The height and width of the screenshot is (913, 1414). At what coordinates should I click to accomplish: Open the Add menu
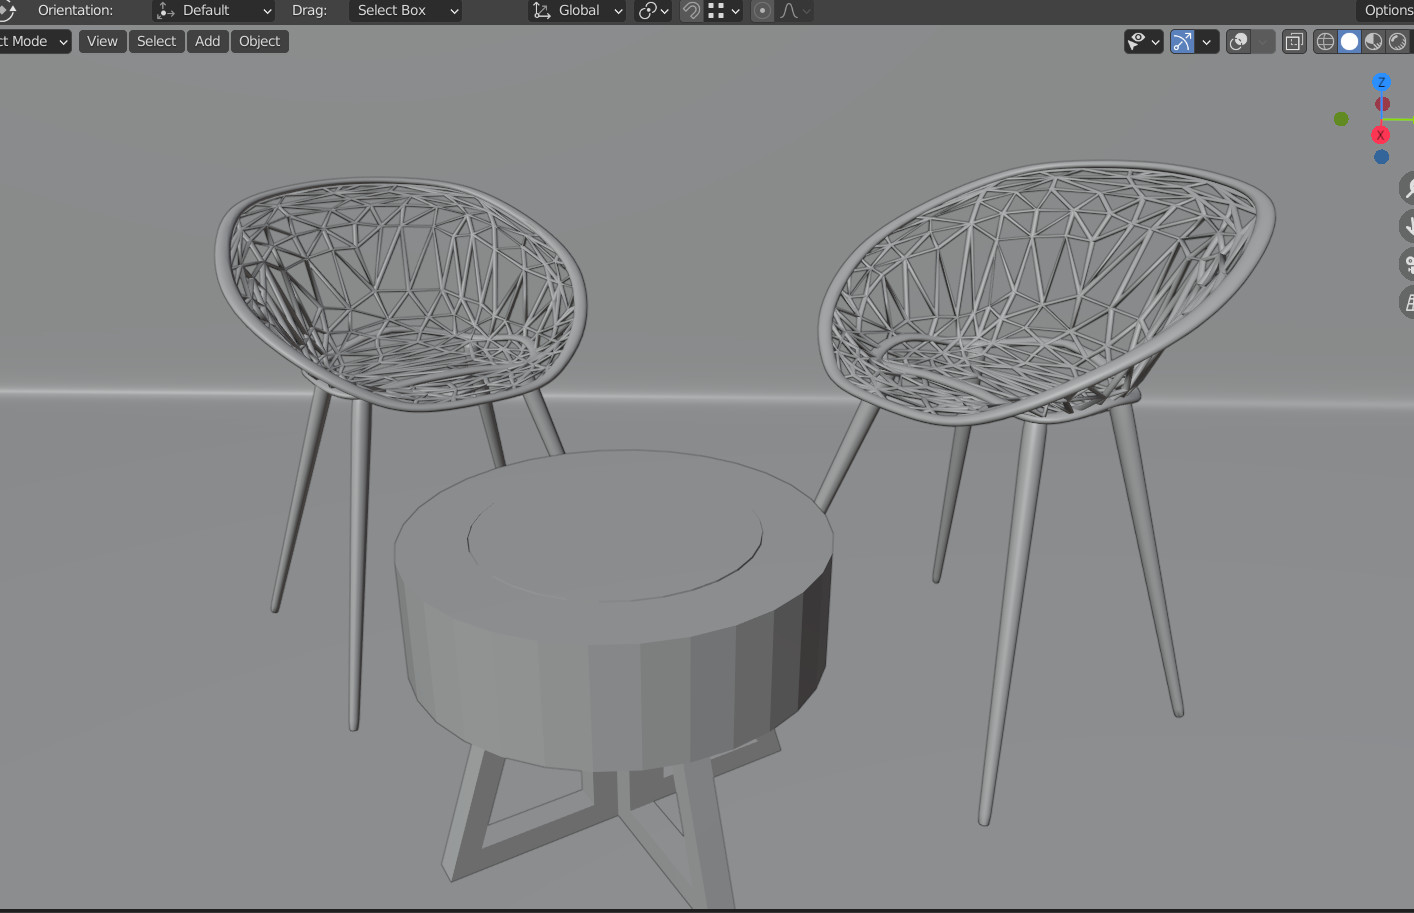tap(207, 41)
